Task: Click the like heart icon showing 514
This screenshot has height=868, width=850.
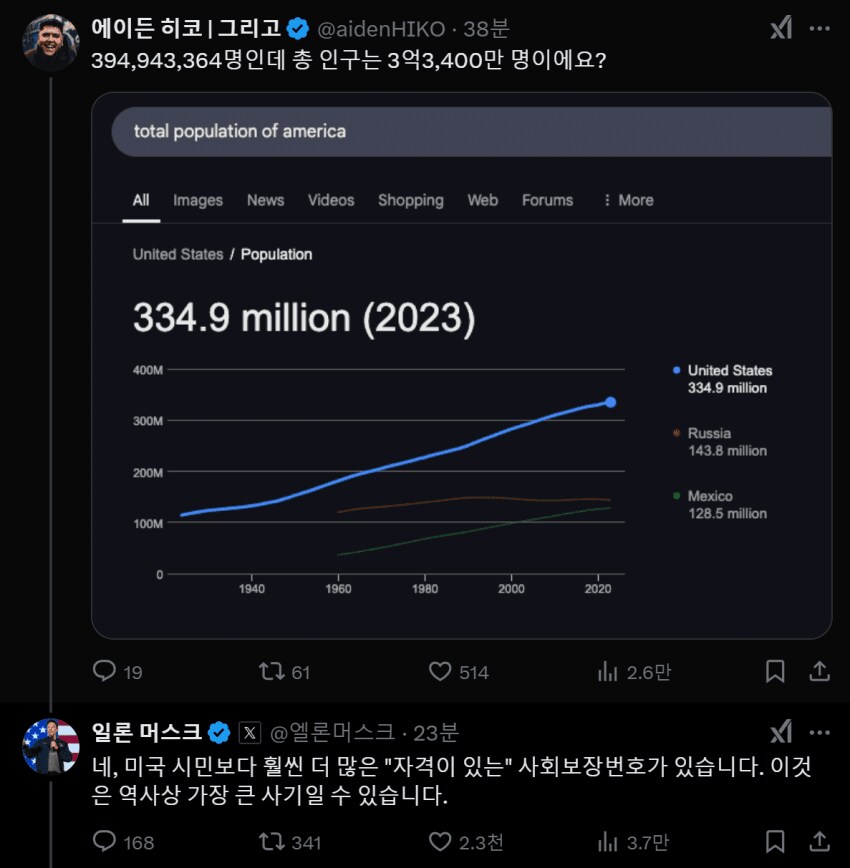Action: click(439, 673)
